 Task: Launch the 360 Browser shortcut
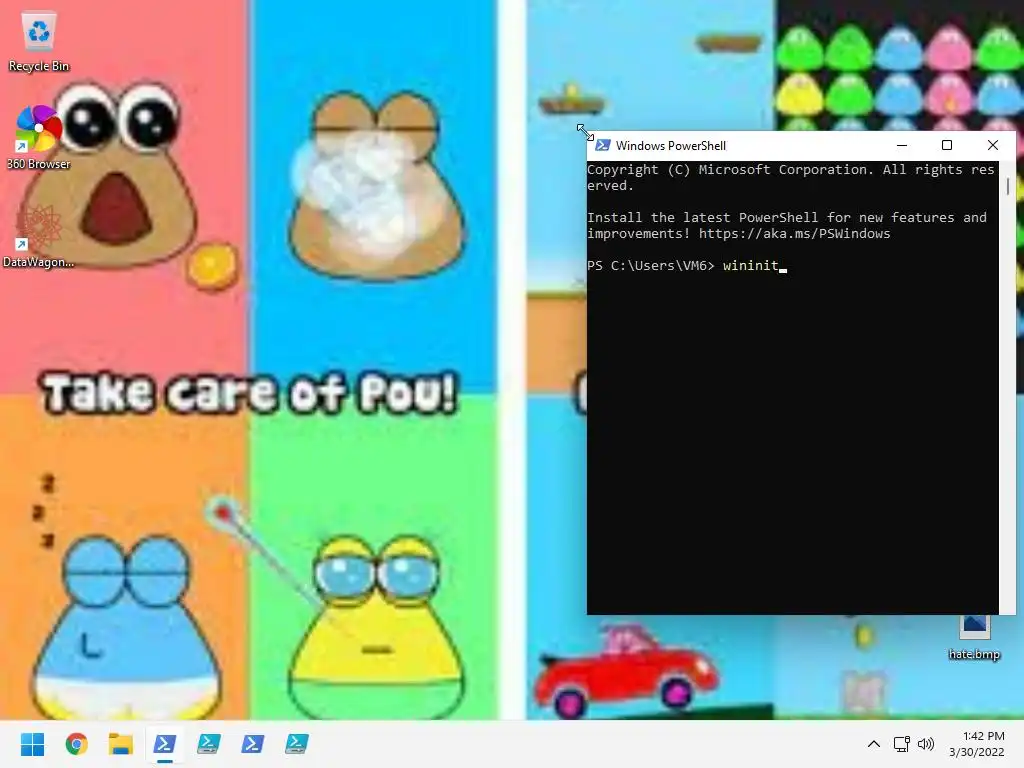(x=39, y=137)
